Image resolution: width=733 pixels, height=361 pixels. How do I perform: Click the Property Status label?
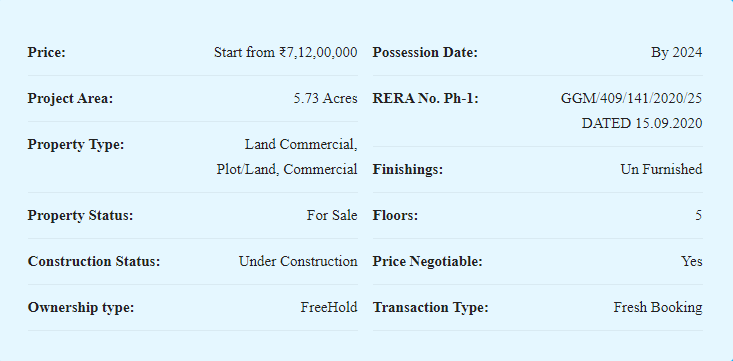tap(80, 216)
